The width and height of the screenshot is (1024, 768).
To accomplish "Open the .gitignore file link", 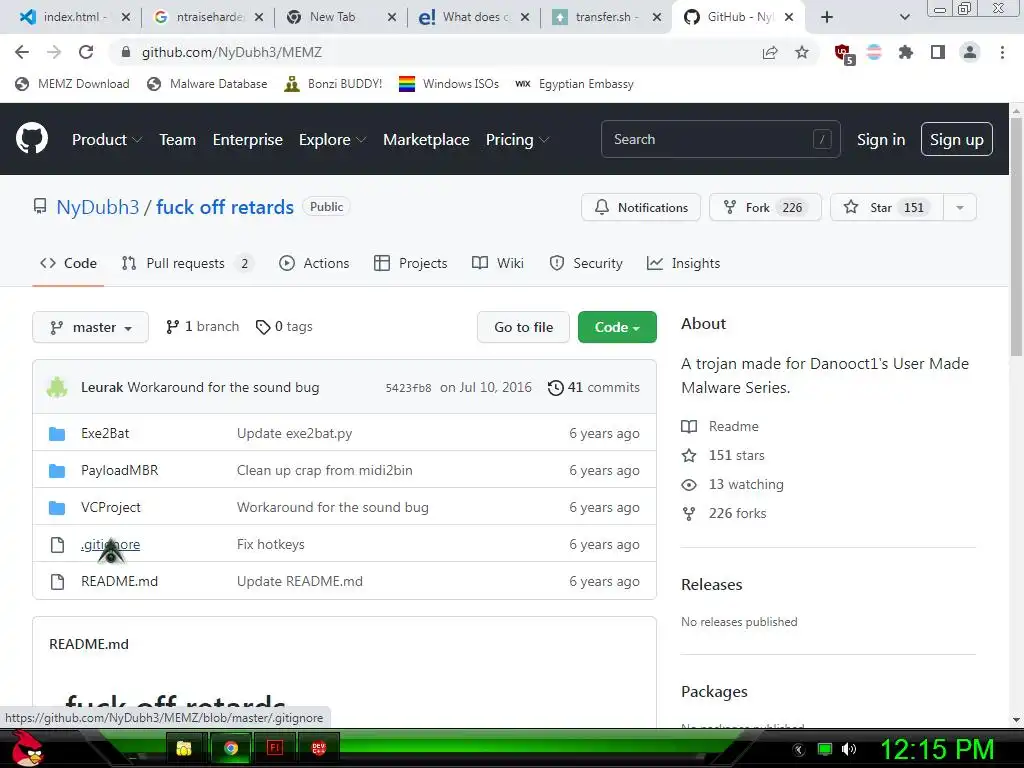I will coord(110,544).
